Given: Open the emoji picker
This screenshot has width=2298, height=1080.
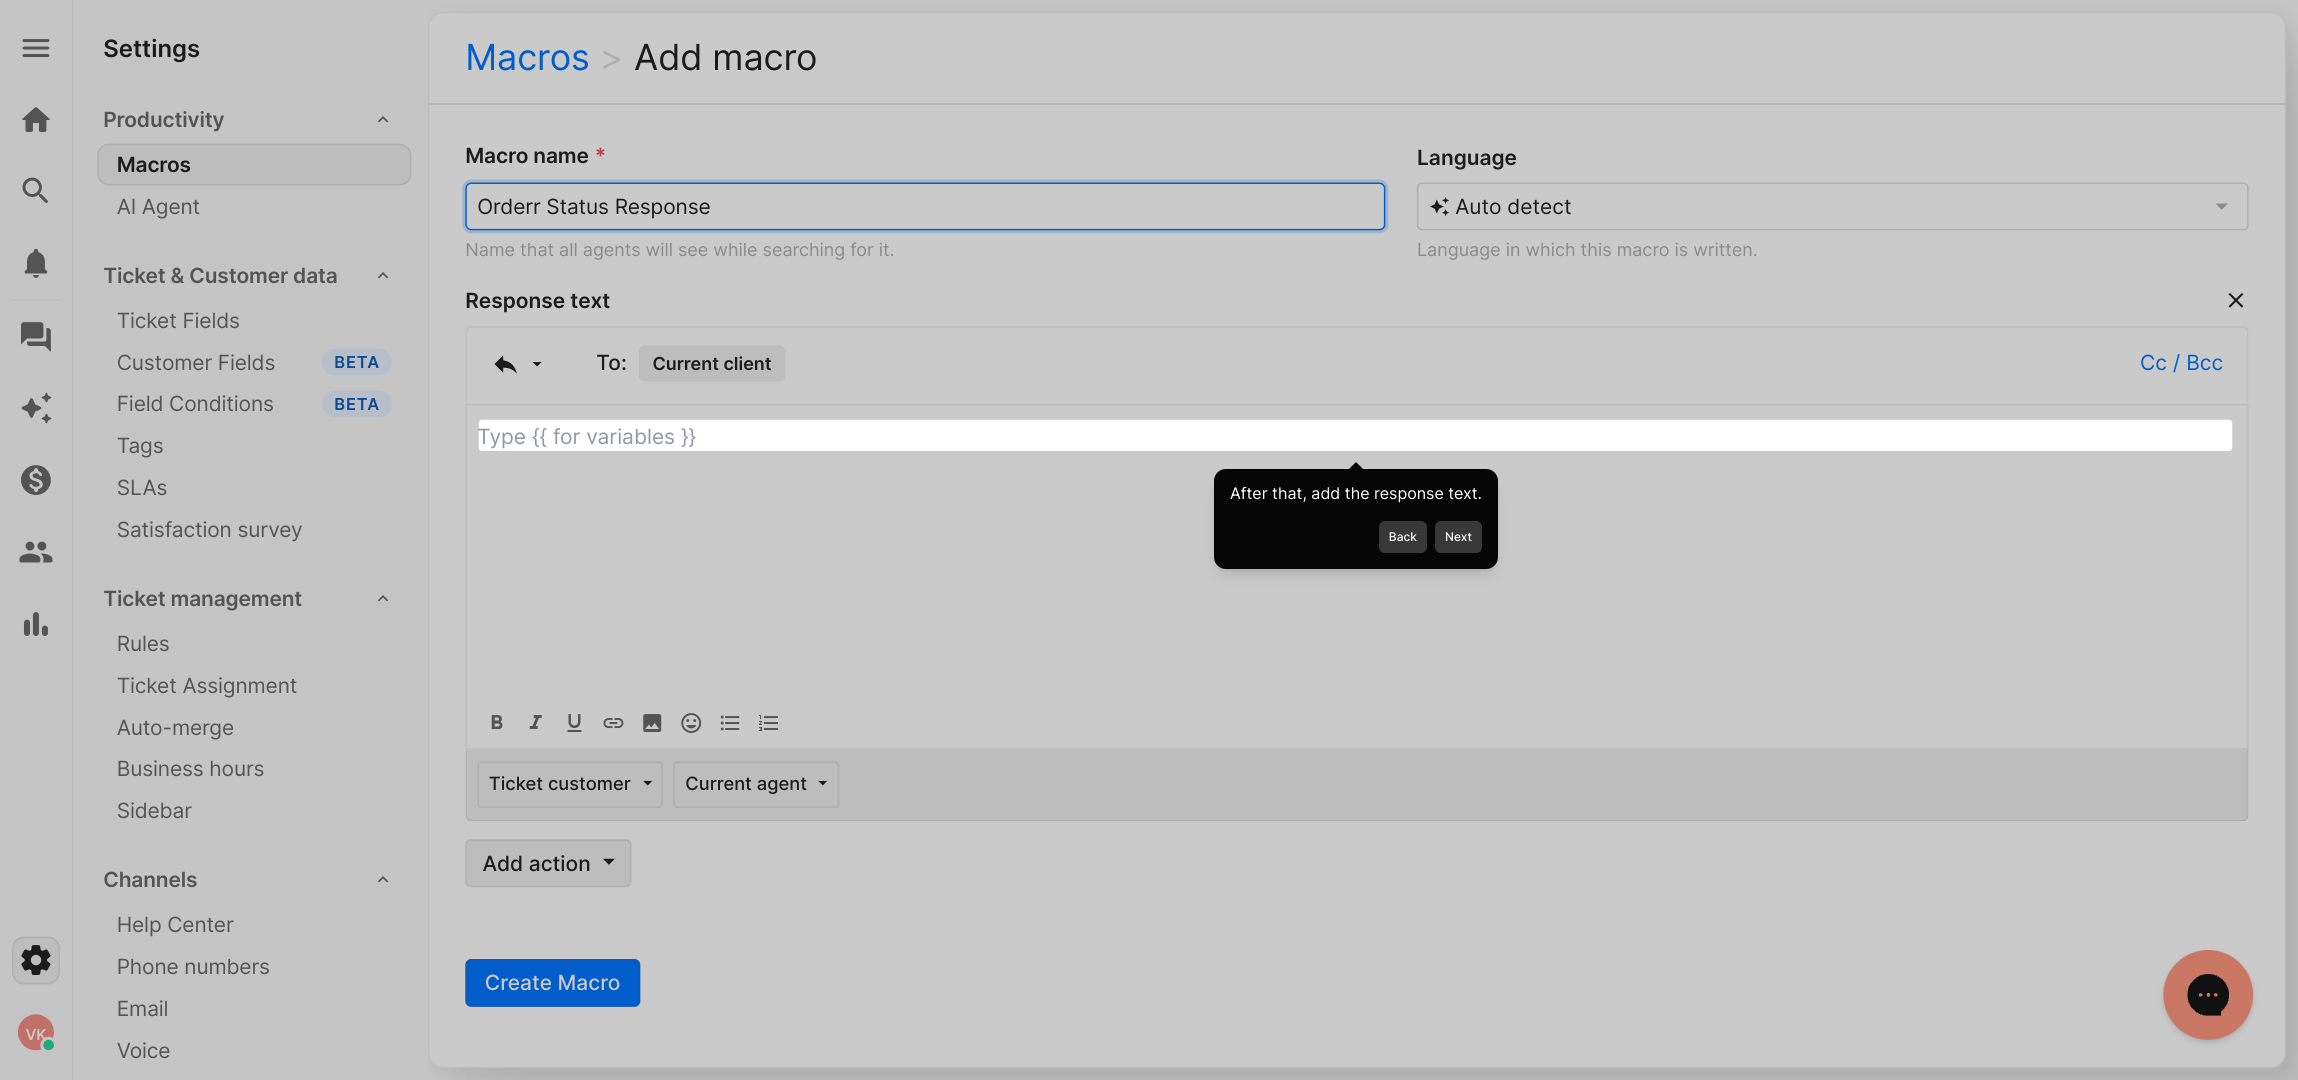Looking at the screenshot, I should [x=691, y=723].
